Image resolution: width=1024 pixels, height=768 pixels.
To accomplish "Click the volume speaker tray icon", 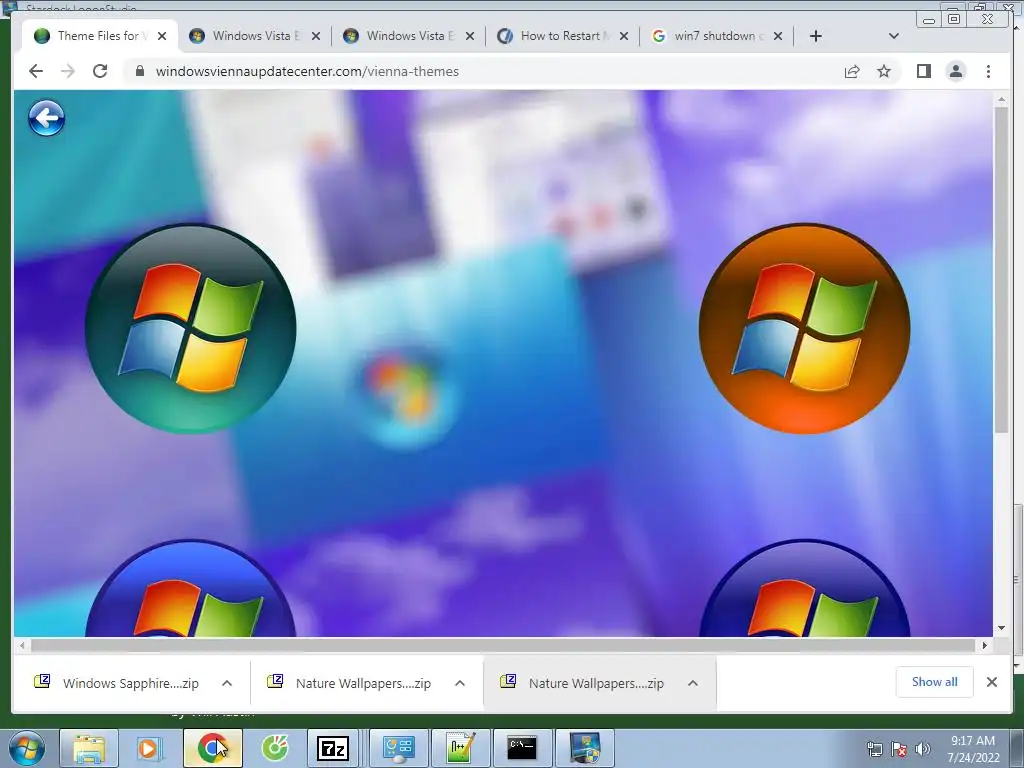I will point(923,750).
